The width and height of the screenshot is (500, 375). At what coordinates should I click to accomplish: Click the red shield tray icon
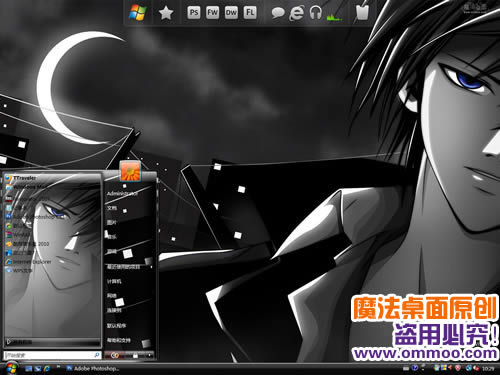459,368
